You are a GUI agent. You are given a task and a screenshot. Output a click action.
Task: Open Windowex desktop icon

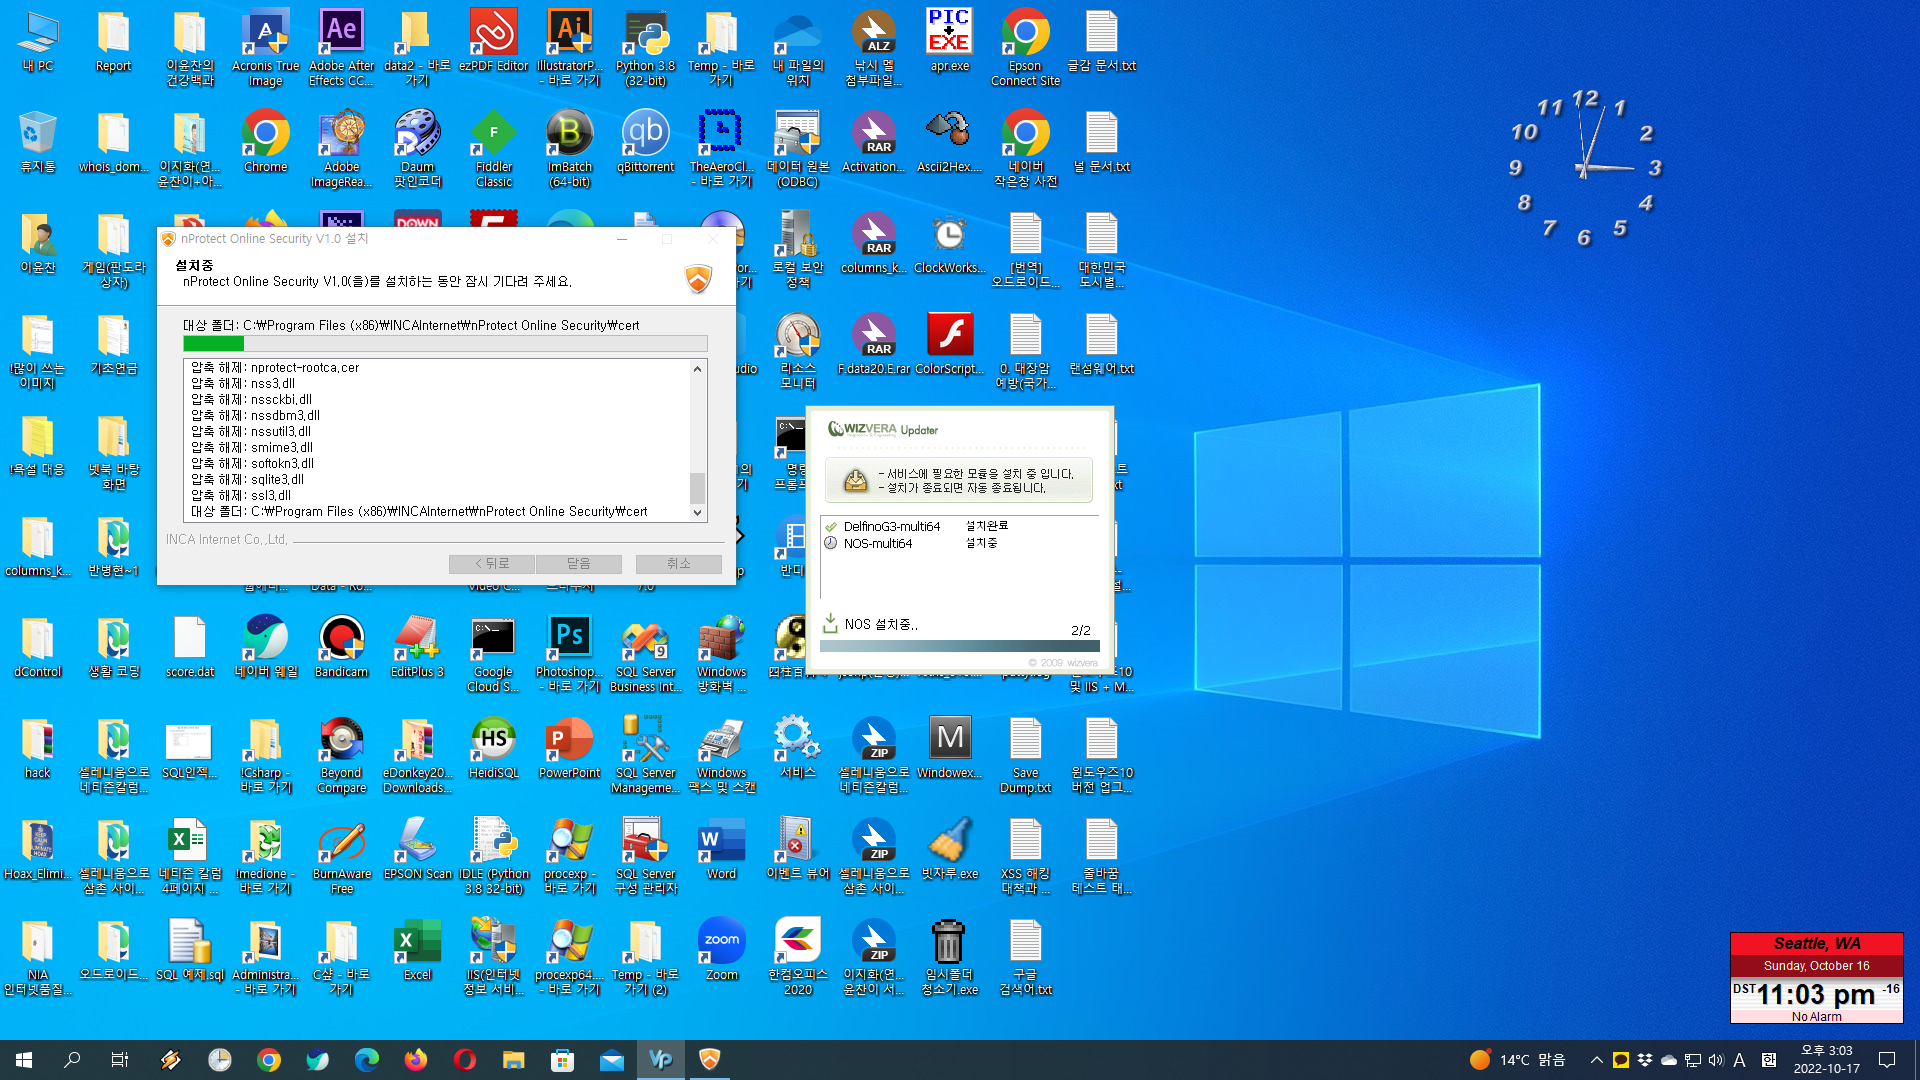tap(949, 748)
